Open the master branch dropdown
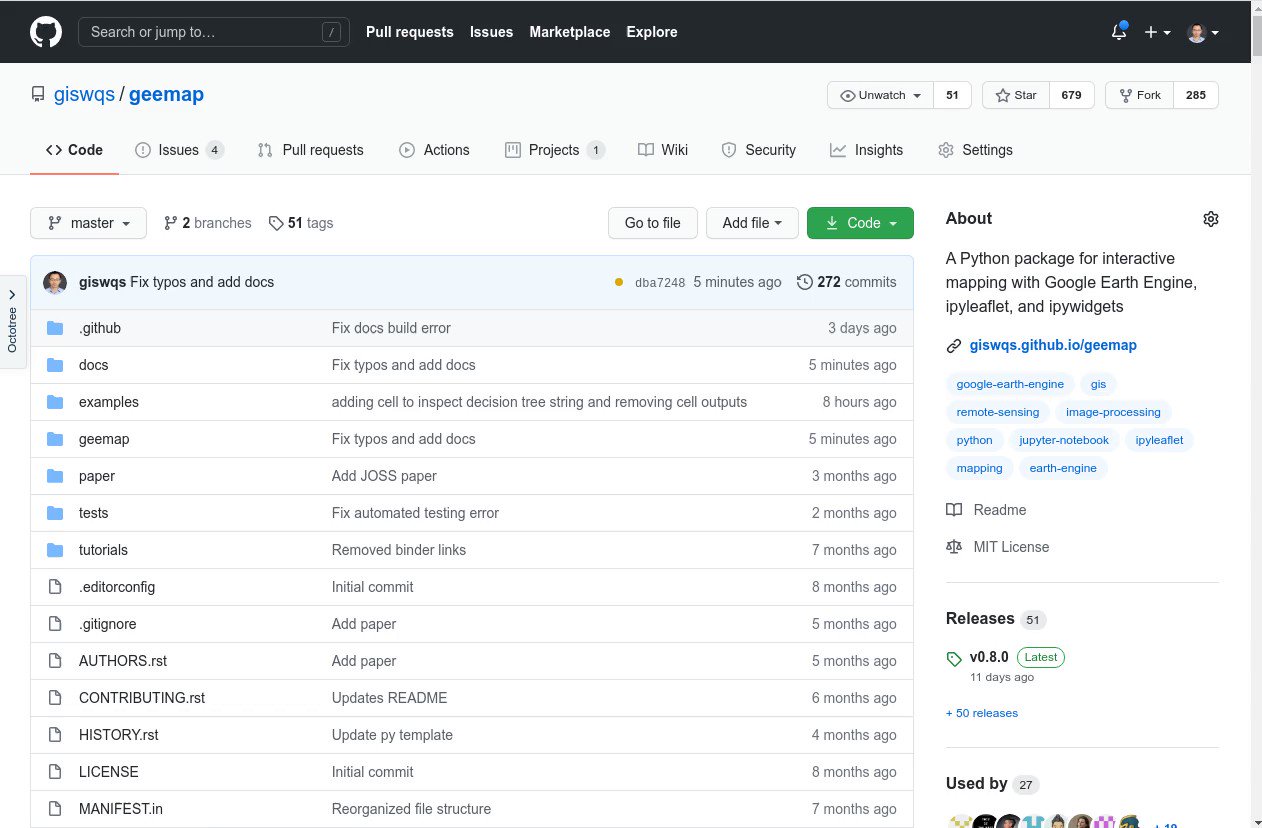The height and width of the screenshot is (828, 1262). [88, 223]
